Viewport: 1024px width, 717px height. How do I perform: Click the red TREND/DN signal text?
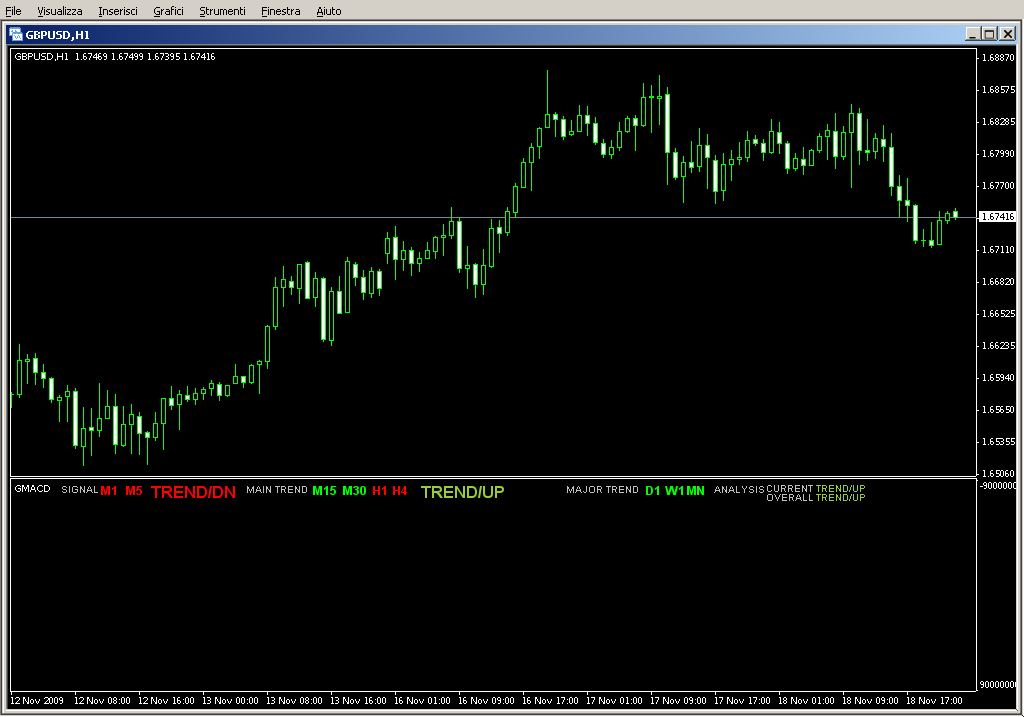tap(193, 492)
